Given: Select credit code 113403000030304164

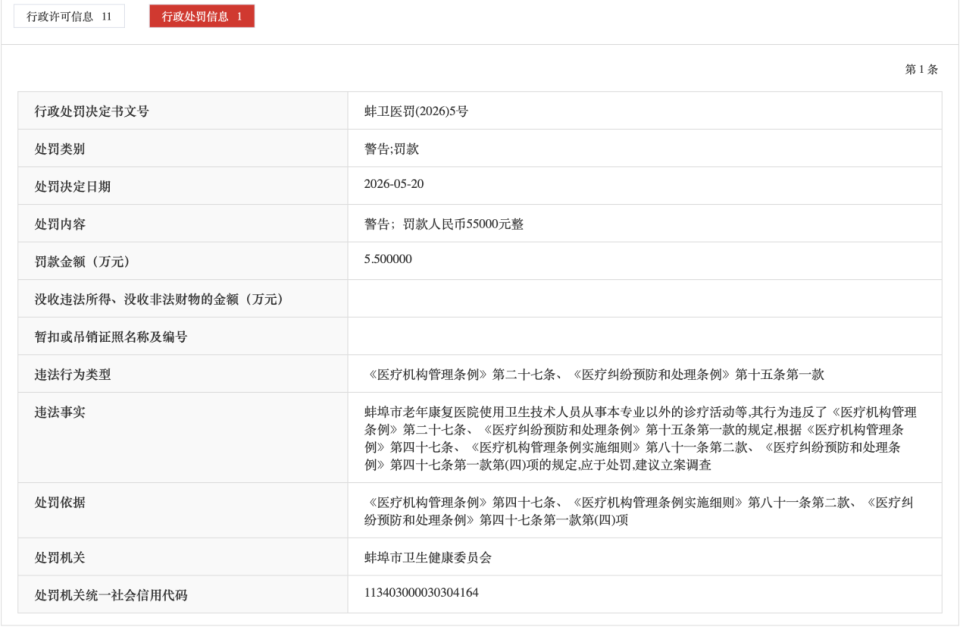Looking at the screenshot, I should pos(421,593).
